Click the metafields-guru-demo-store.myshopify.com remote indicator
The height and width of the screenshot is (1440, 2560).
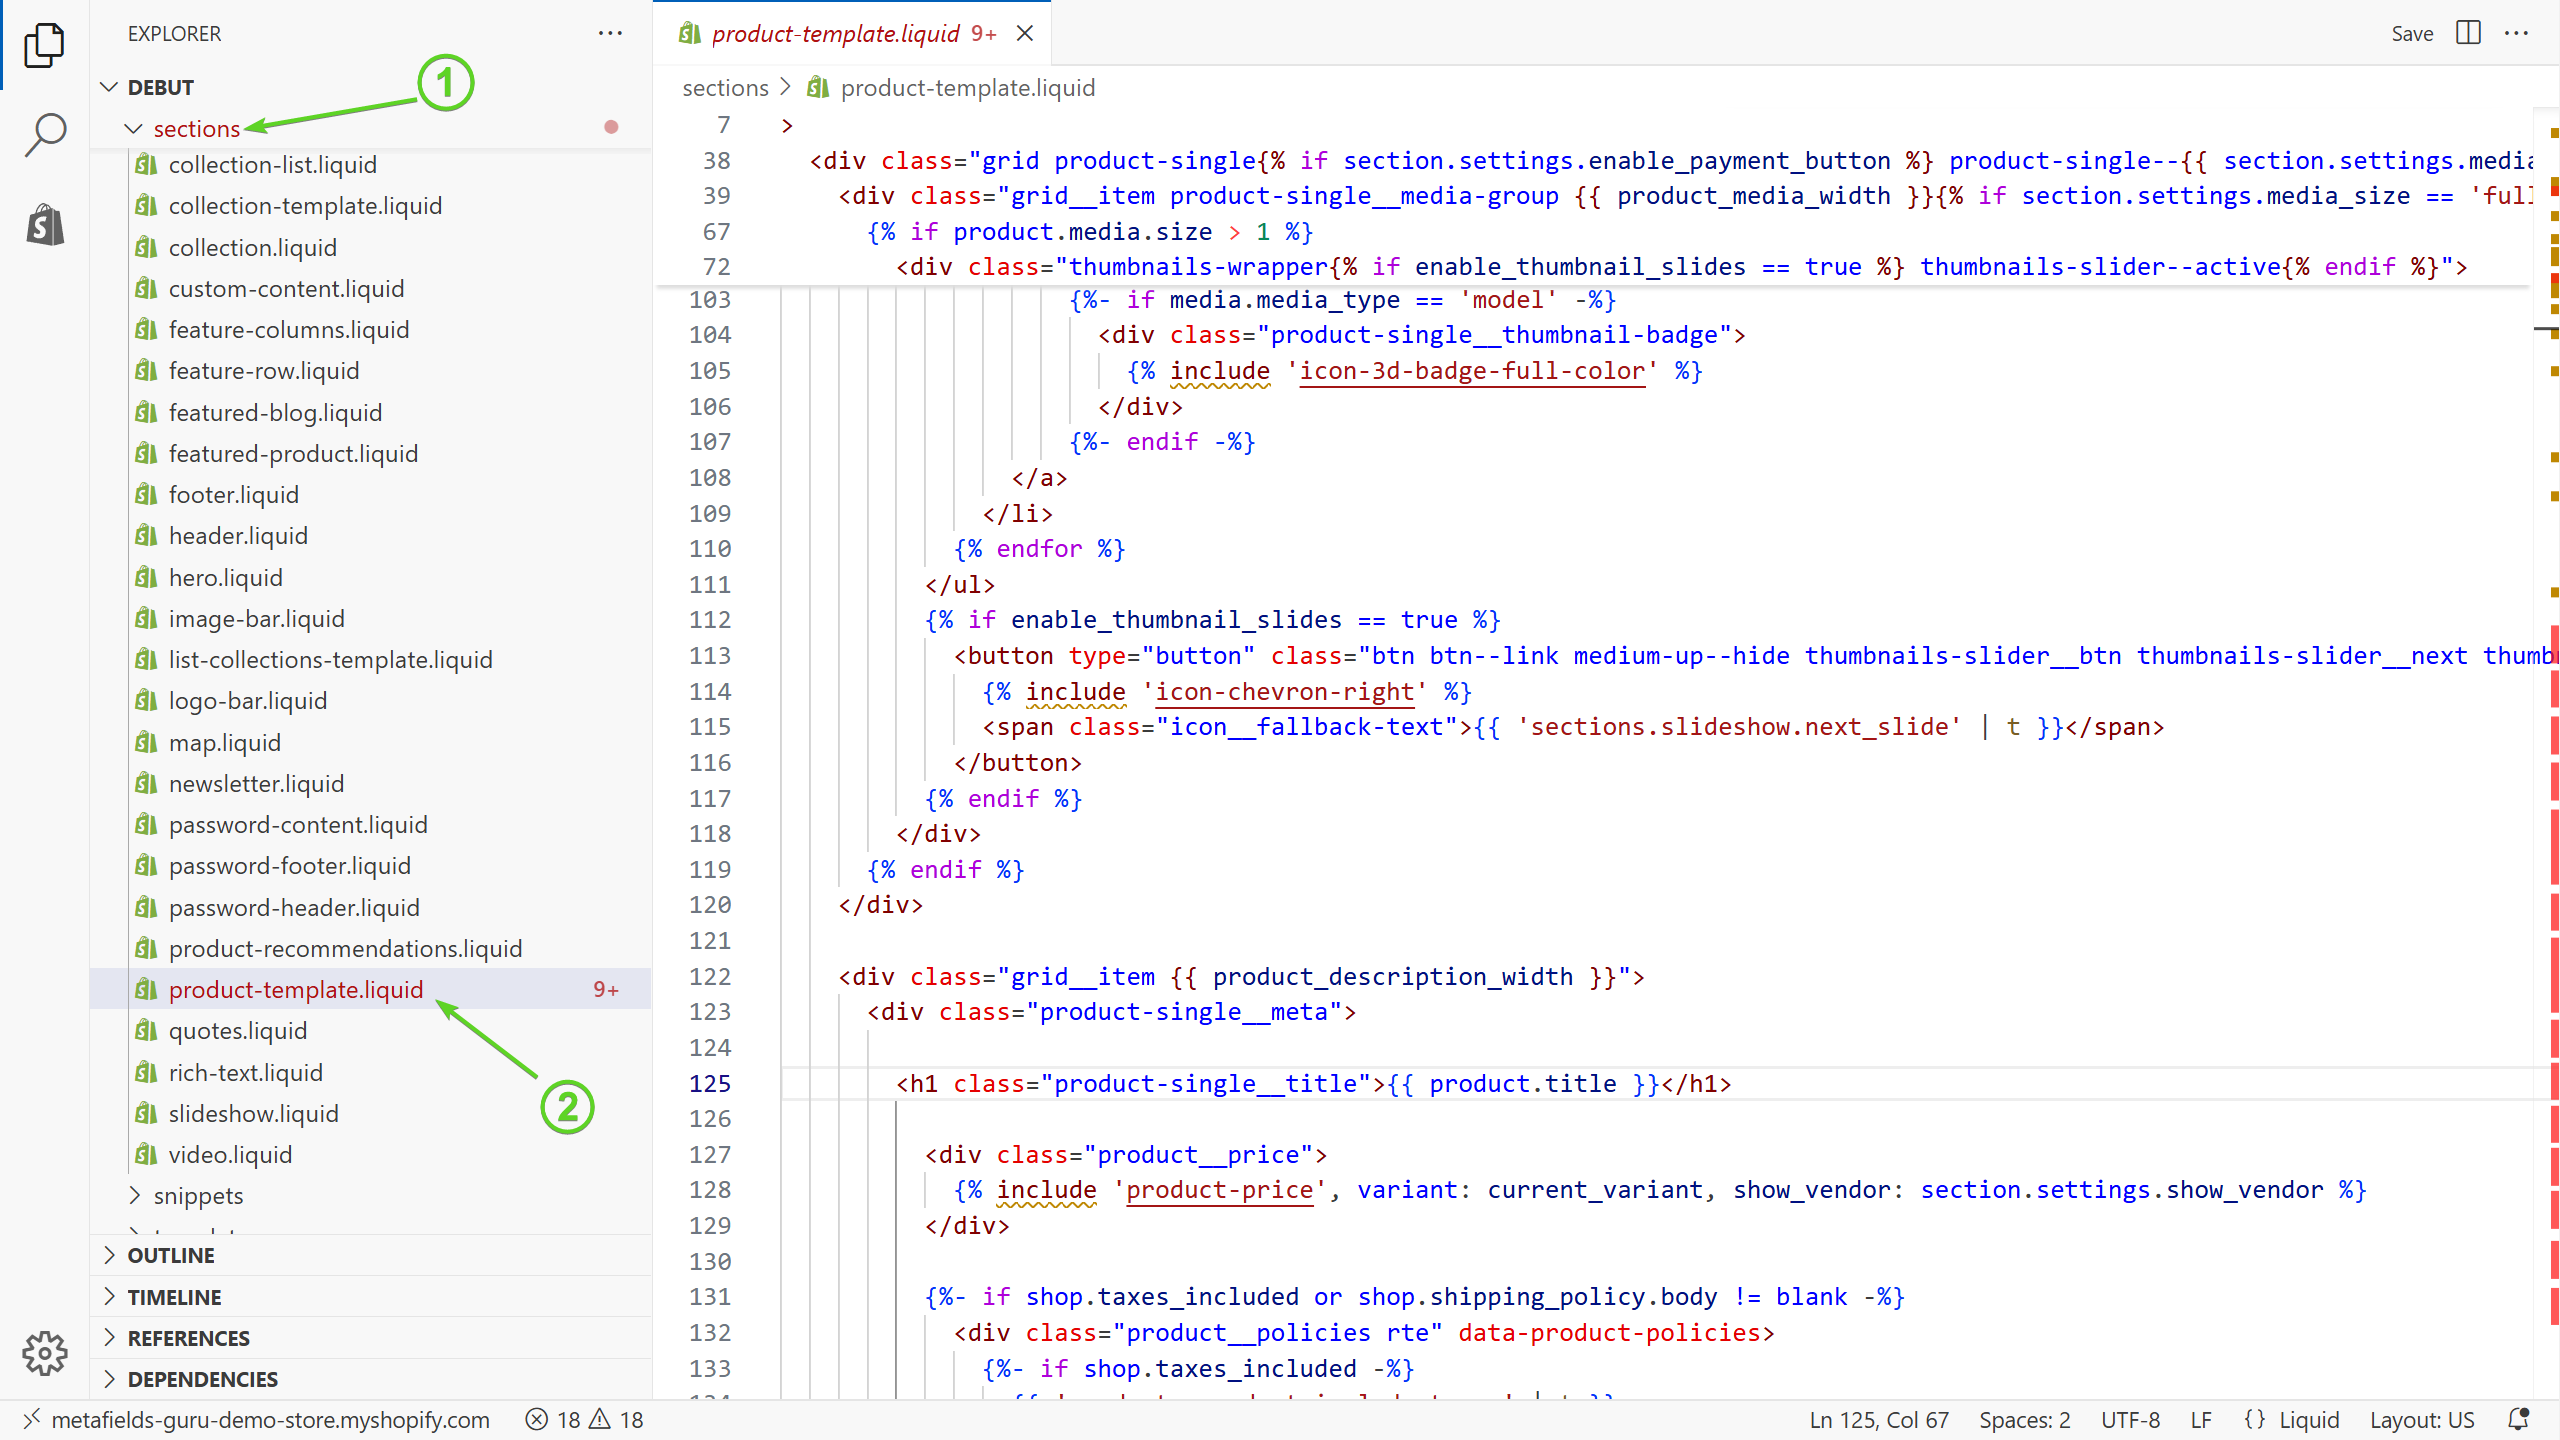tap(258, 1419)
